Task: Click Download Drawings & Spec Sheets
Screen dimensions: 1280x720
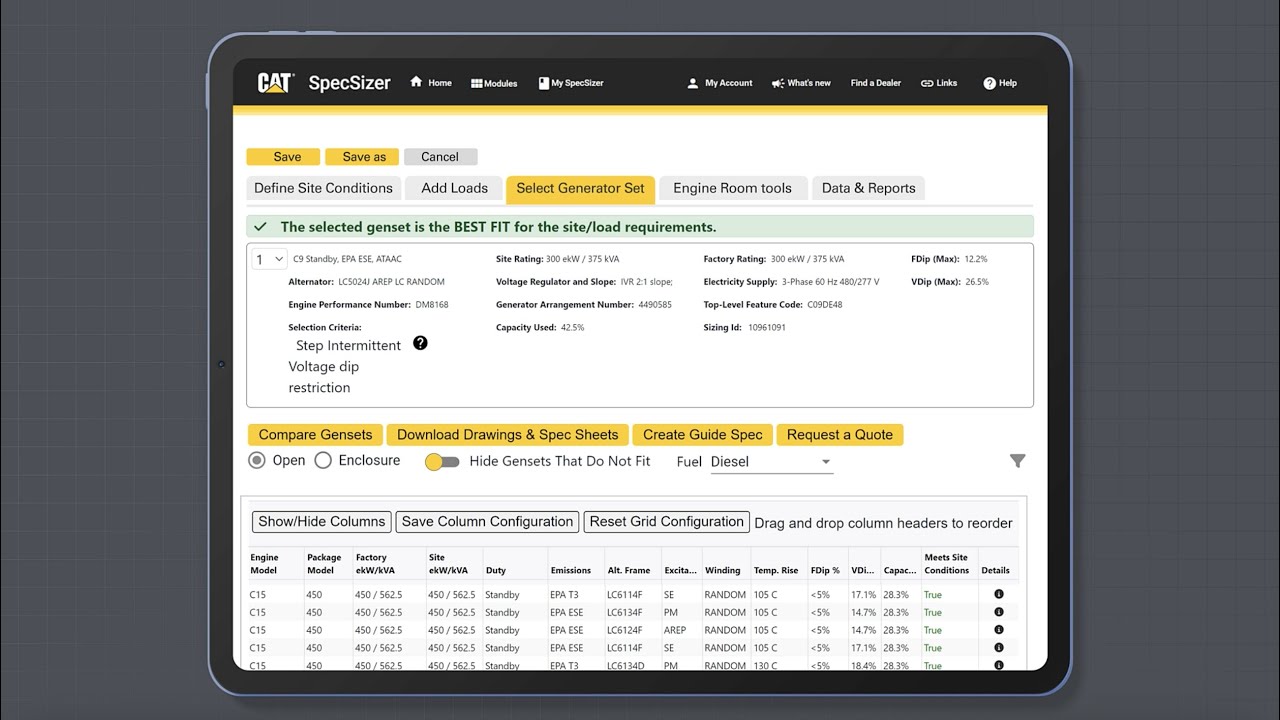Action: click(507, 435)
